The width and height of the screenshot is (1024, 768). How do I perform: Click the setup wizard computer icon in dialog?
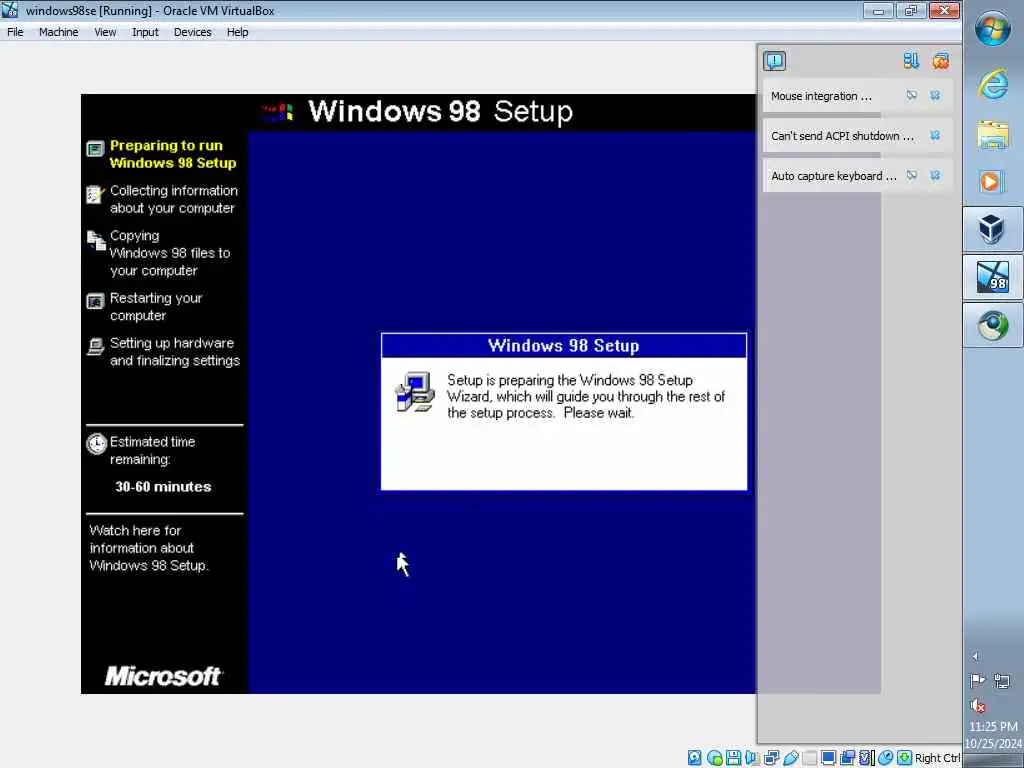415,392
